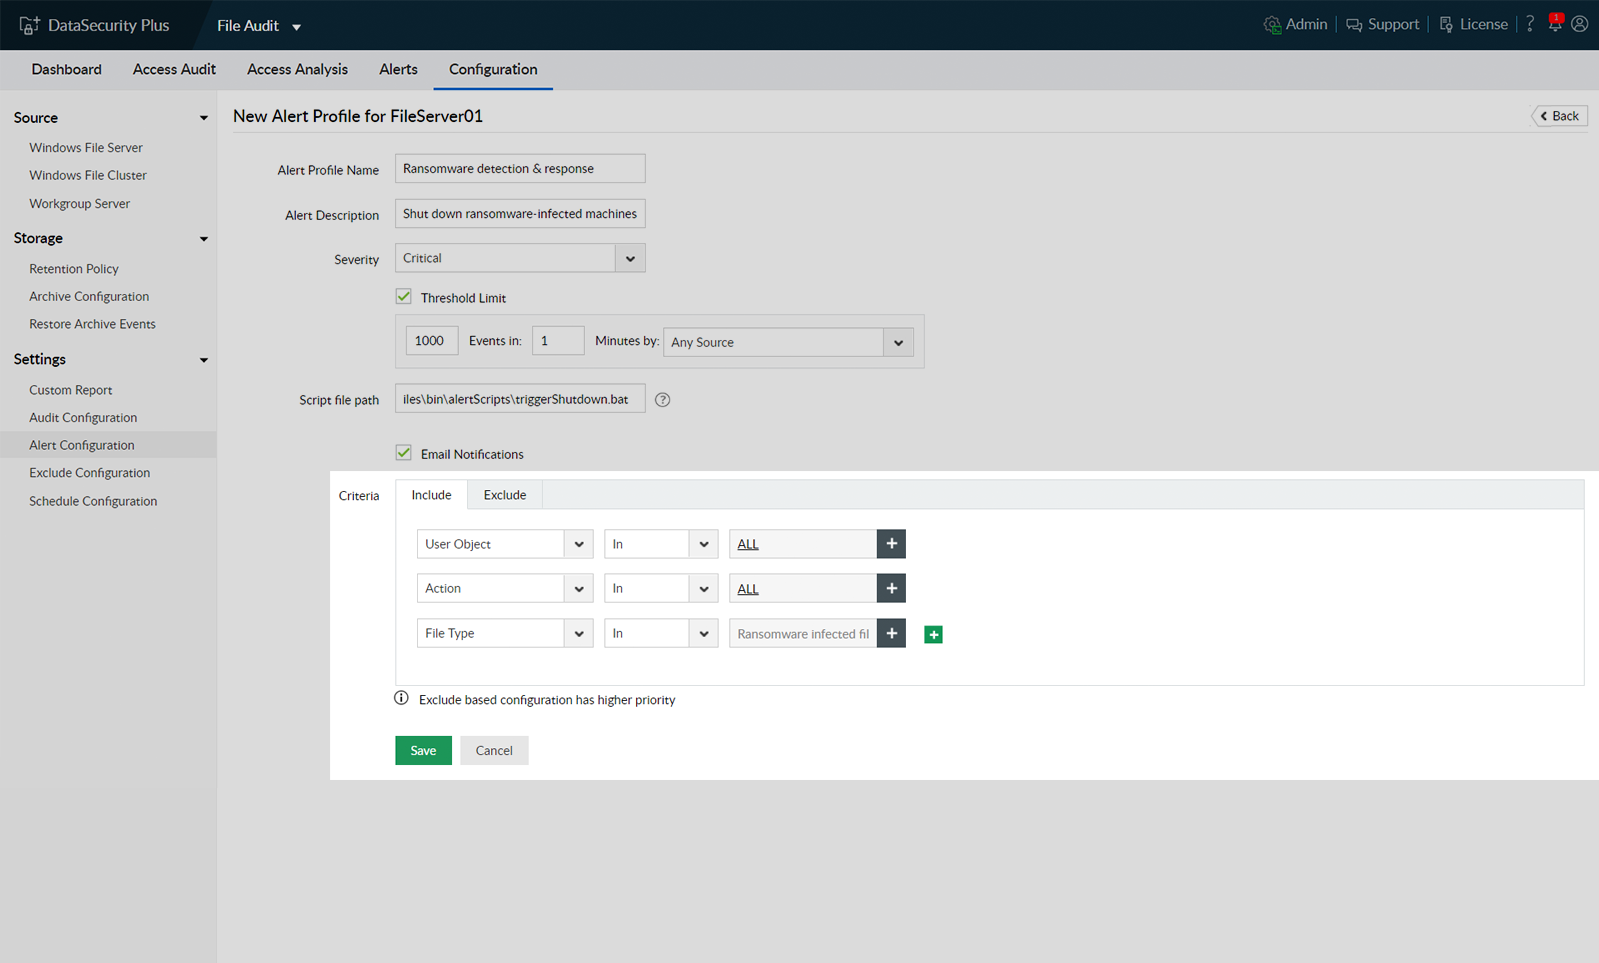The width and height of the screenshot is (1599, 963).
Task: Click the Alert Description field
Action: pos(520,213)
